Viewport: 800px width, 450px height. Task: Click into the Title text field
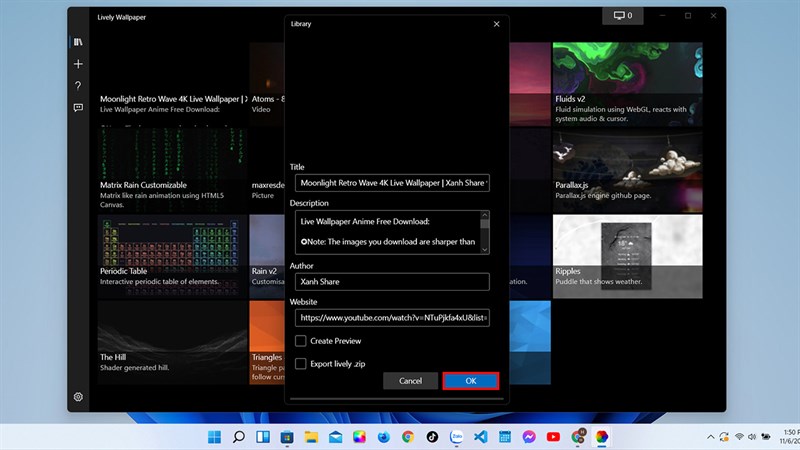[x=392, y=183]
